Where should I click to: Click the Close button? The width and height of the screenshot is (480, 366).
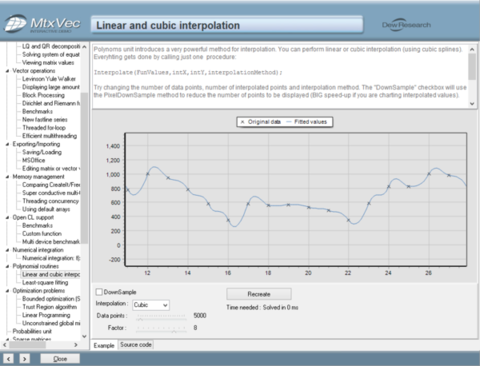pos(60,359)
